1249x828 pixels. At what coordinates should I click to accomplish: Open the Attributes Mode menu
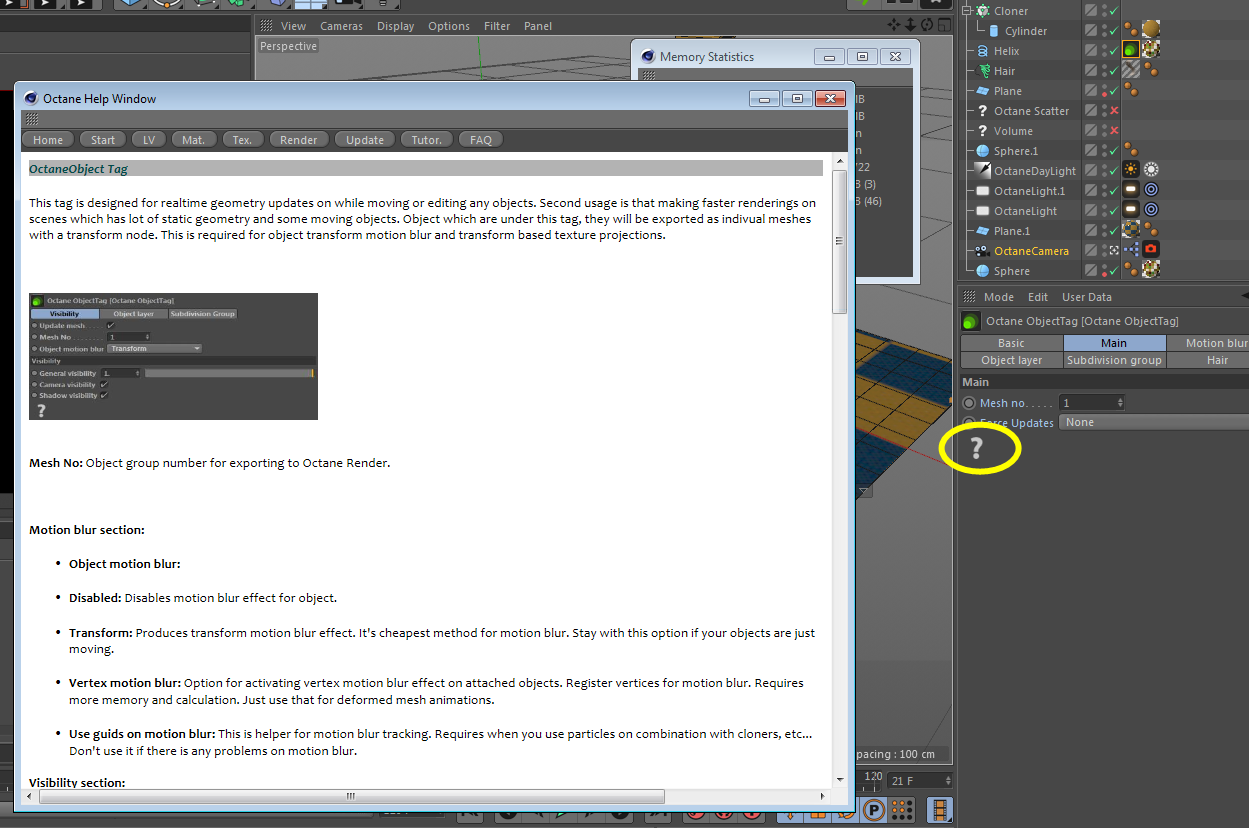(998, 297)
